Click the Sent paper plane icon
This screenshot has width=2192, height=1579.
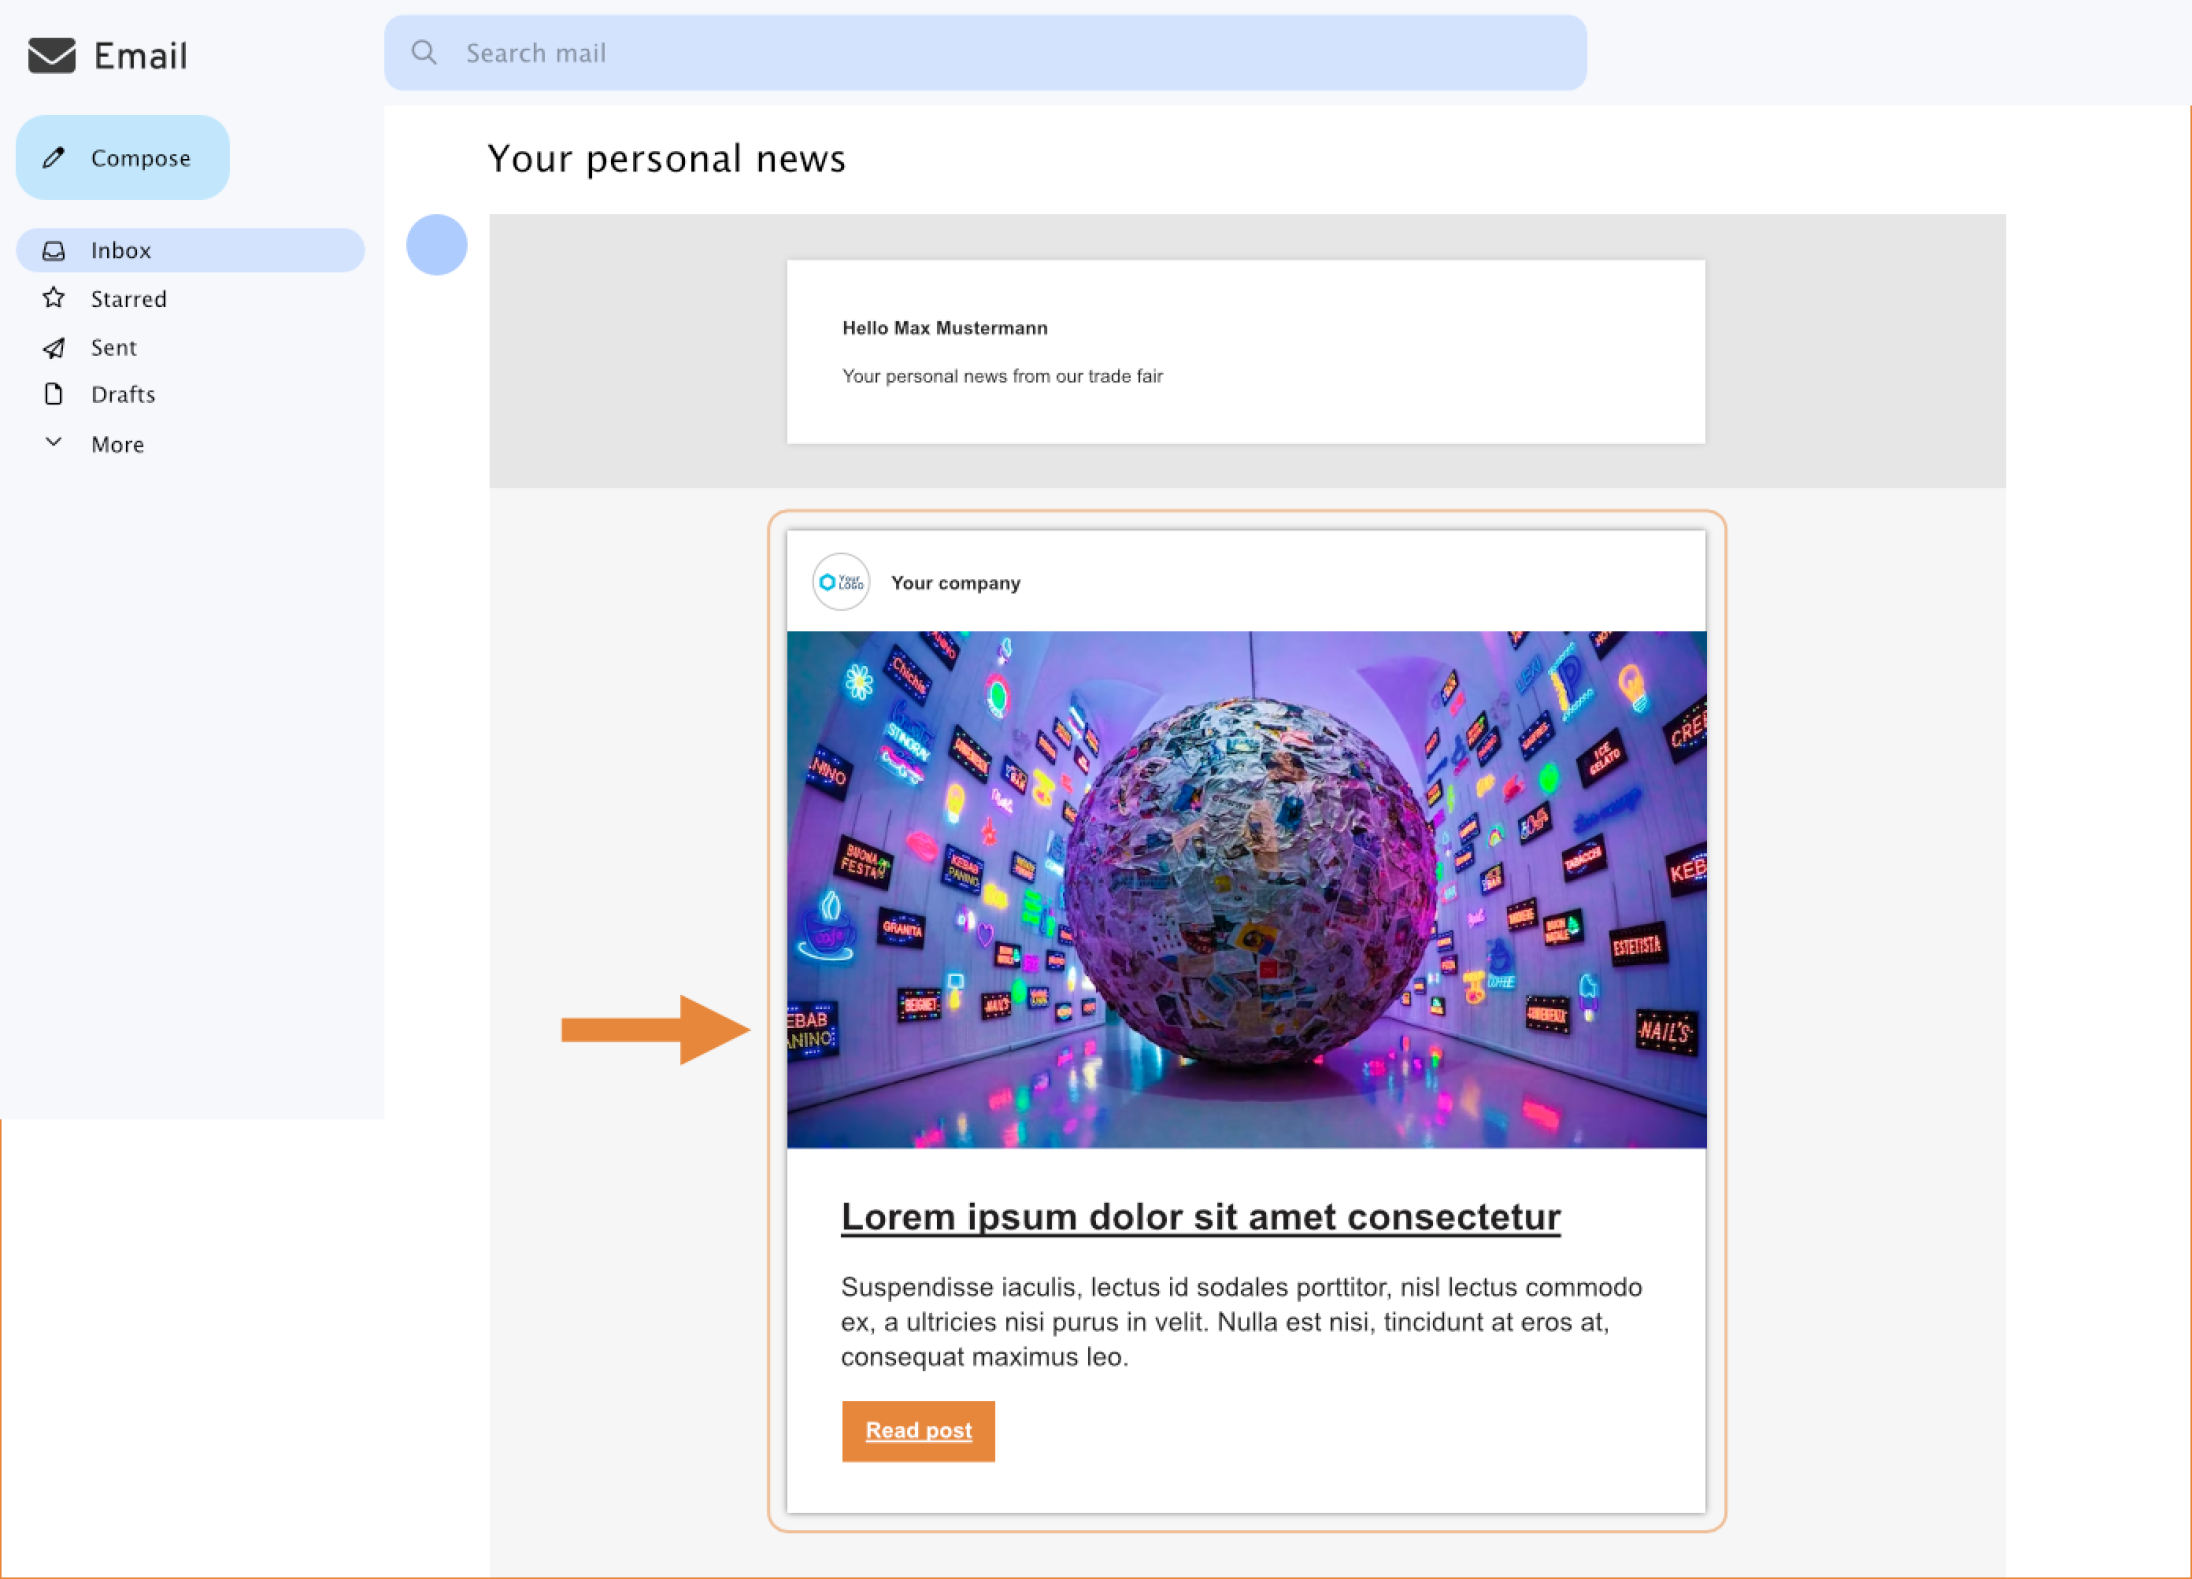coord(54,347)
